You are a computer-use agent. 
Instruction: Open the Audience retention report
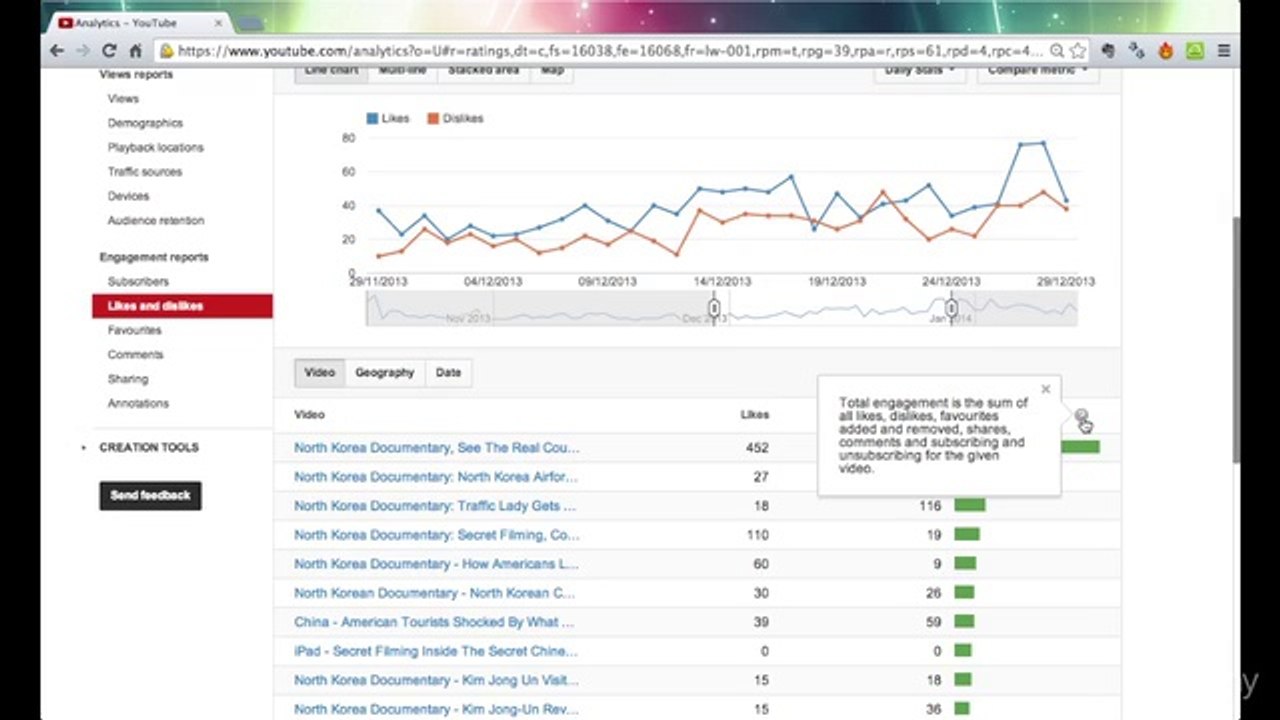coord(155,220)
